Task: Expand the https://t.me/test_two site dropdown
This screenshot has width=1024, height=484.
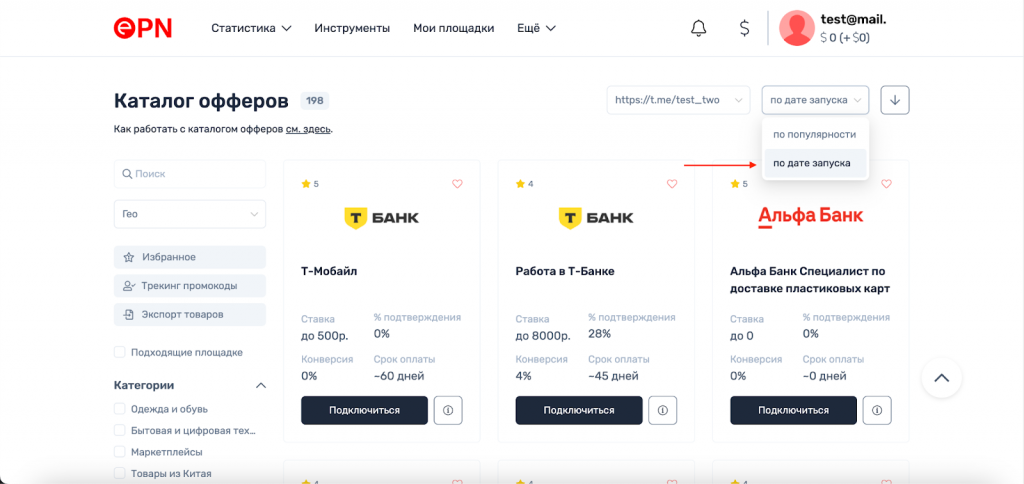Action: pyautogui.click(x=678, y=100)
